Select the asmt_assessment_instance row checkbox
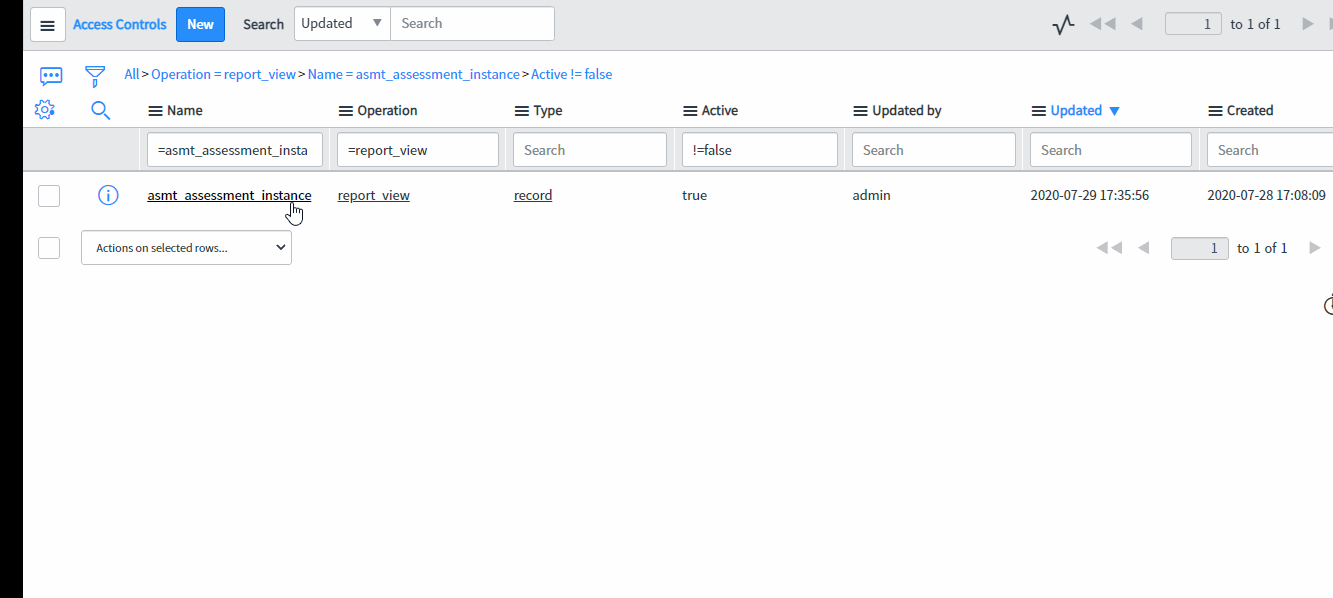Image resolution: width=1333 pixels, height=598 pixels. [x=48, y=195]
